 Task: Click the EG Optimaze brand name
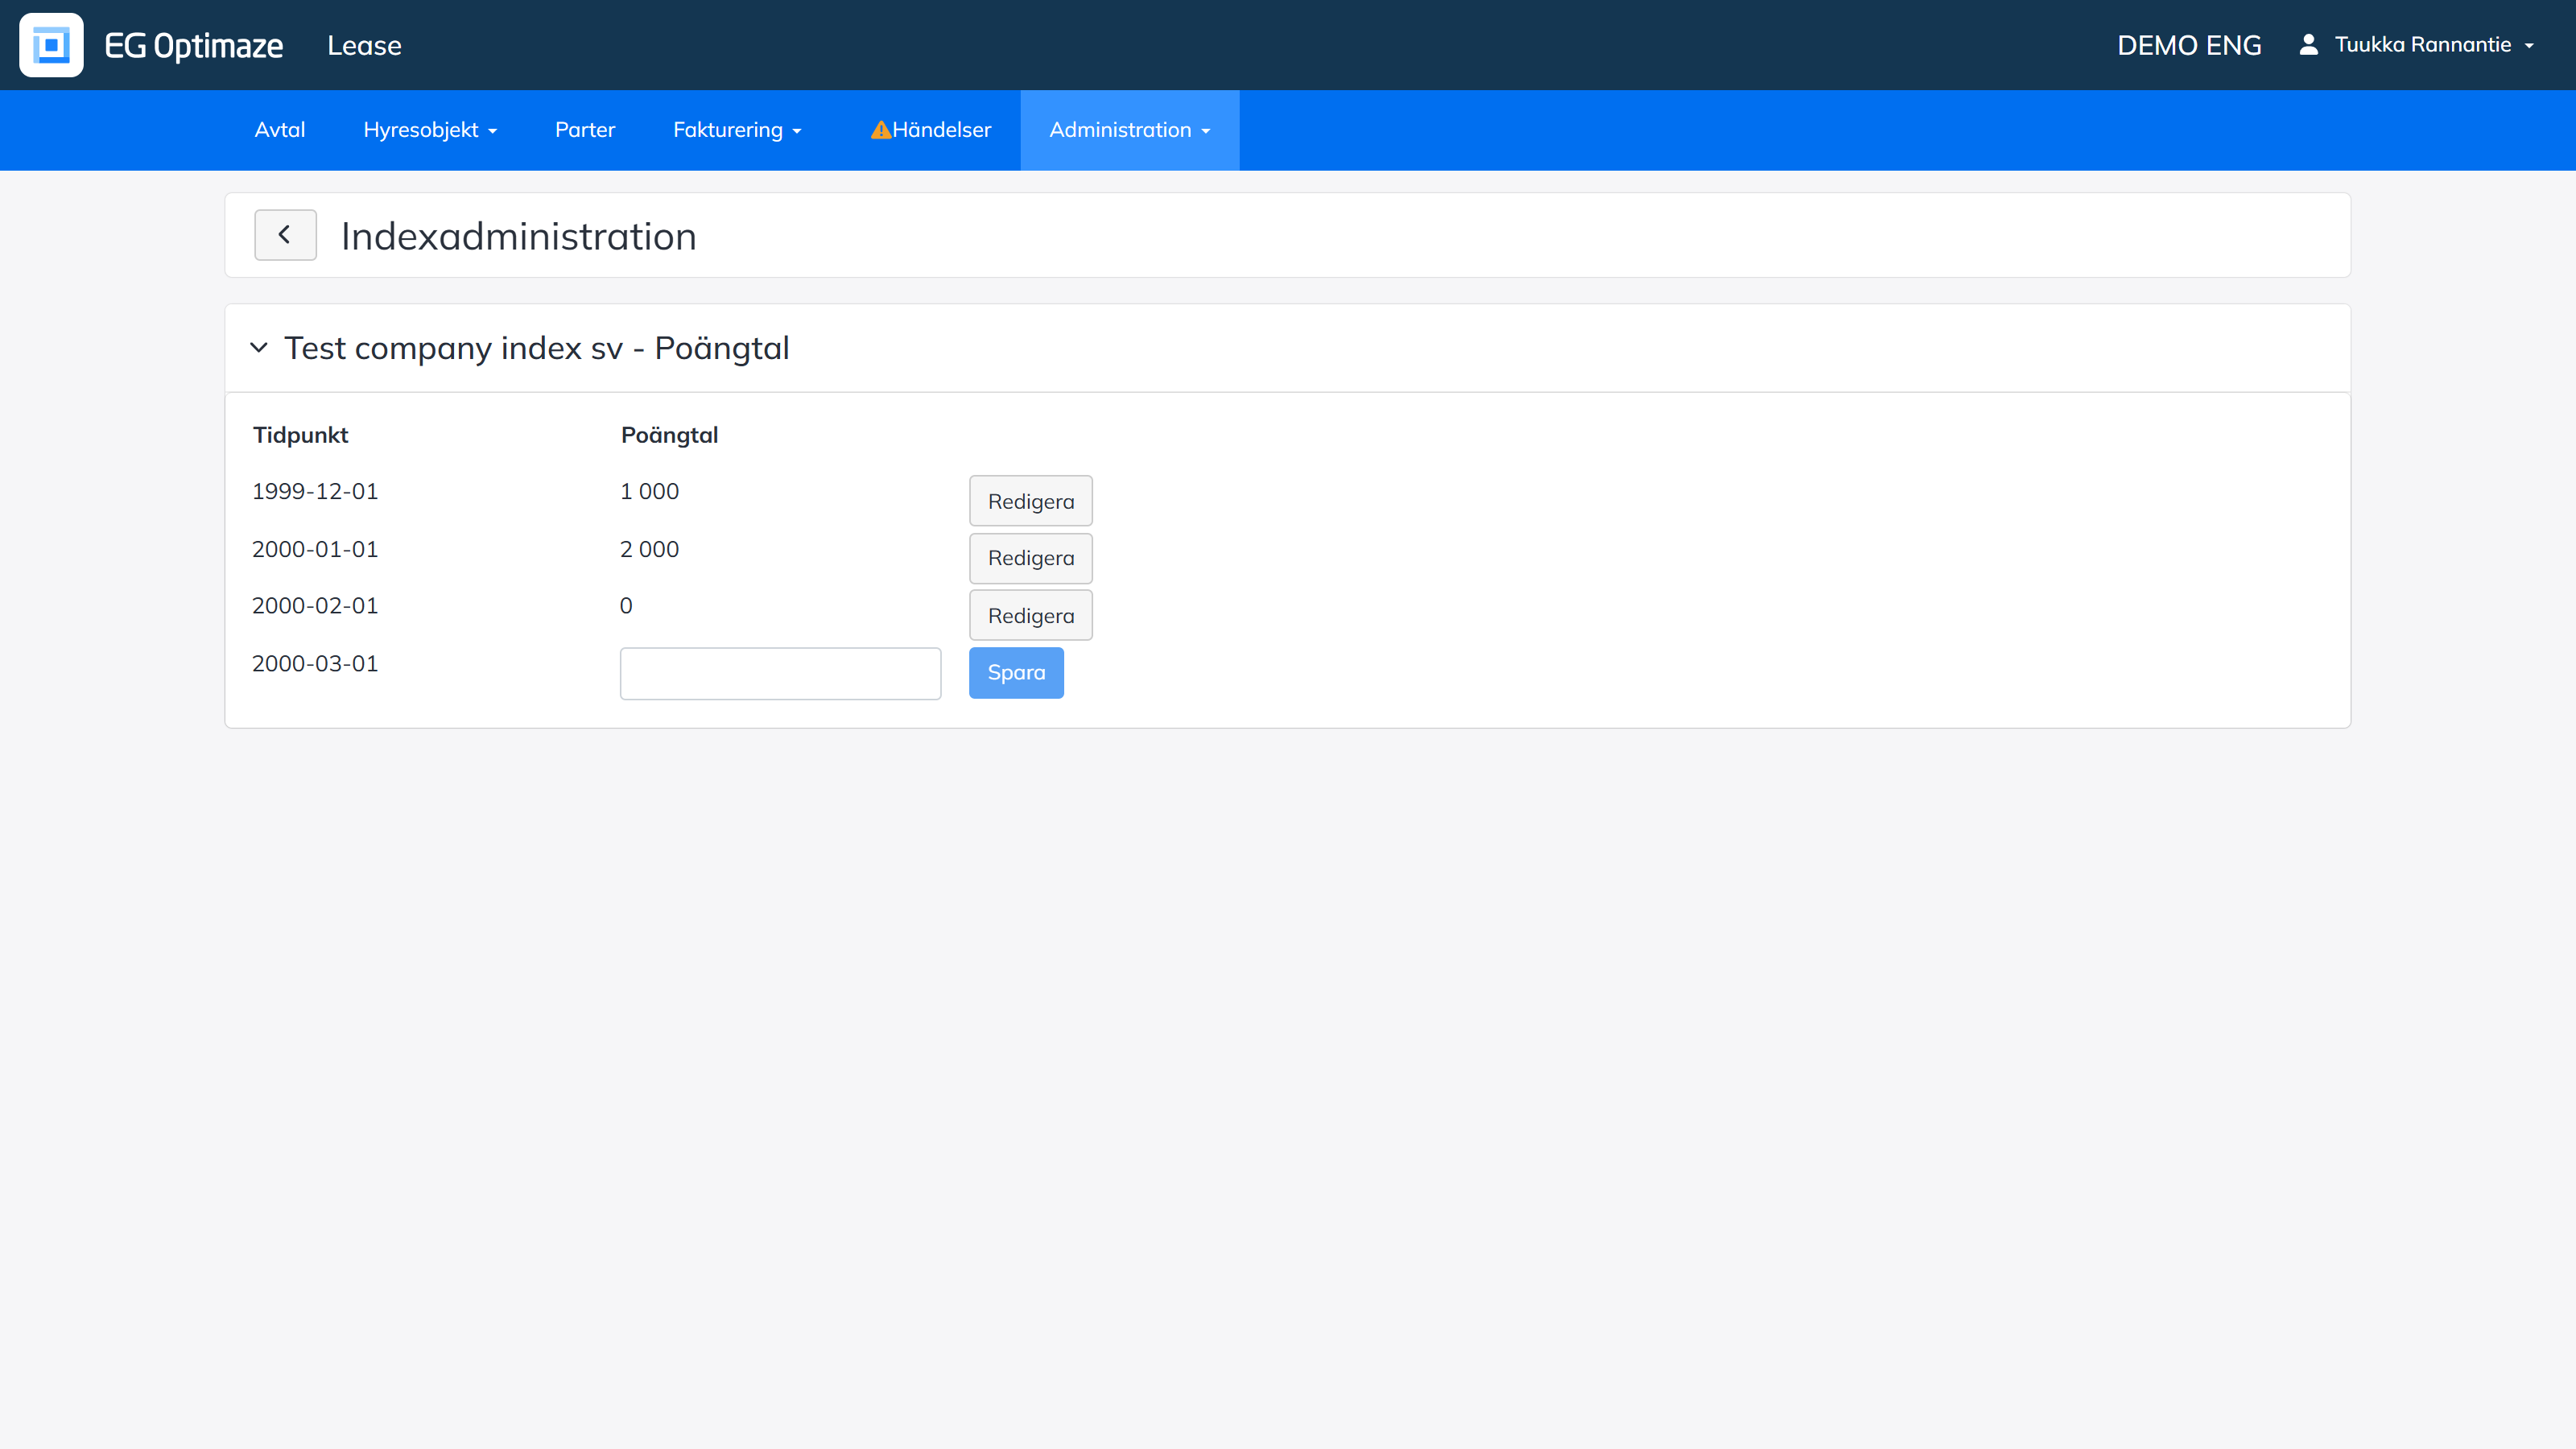(193, 46)
